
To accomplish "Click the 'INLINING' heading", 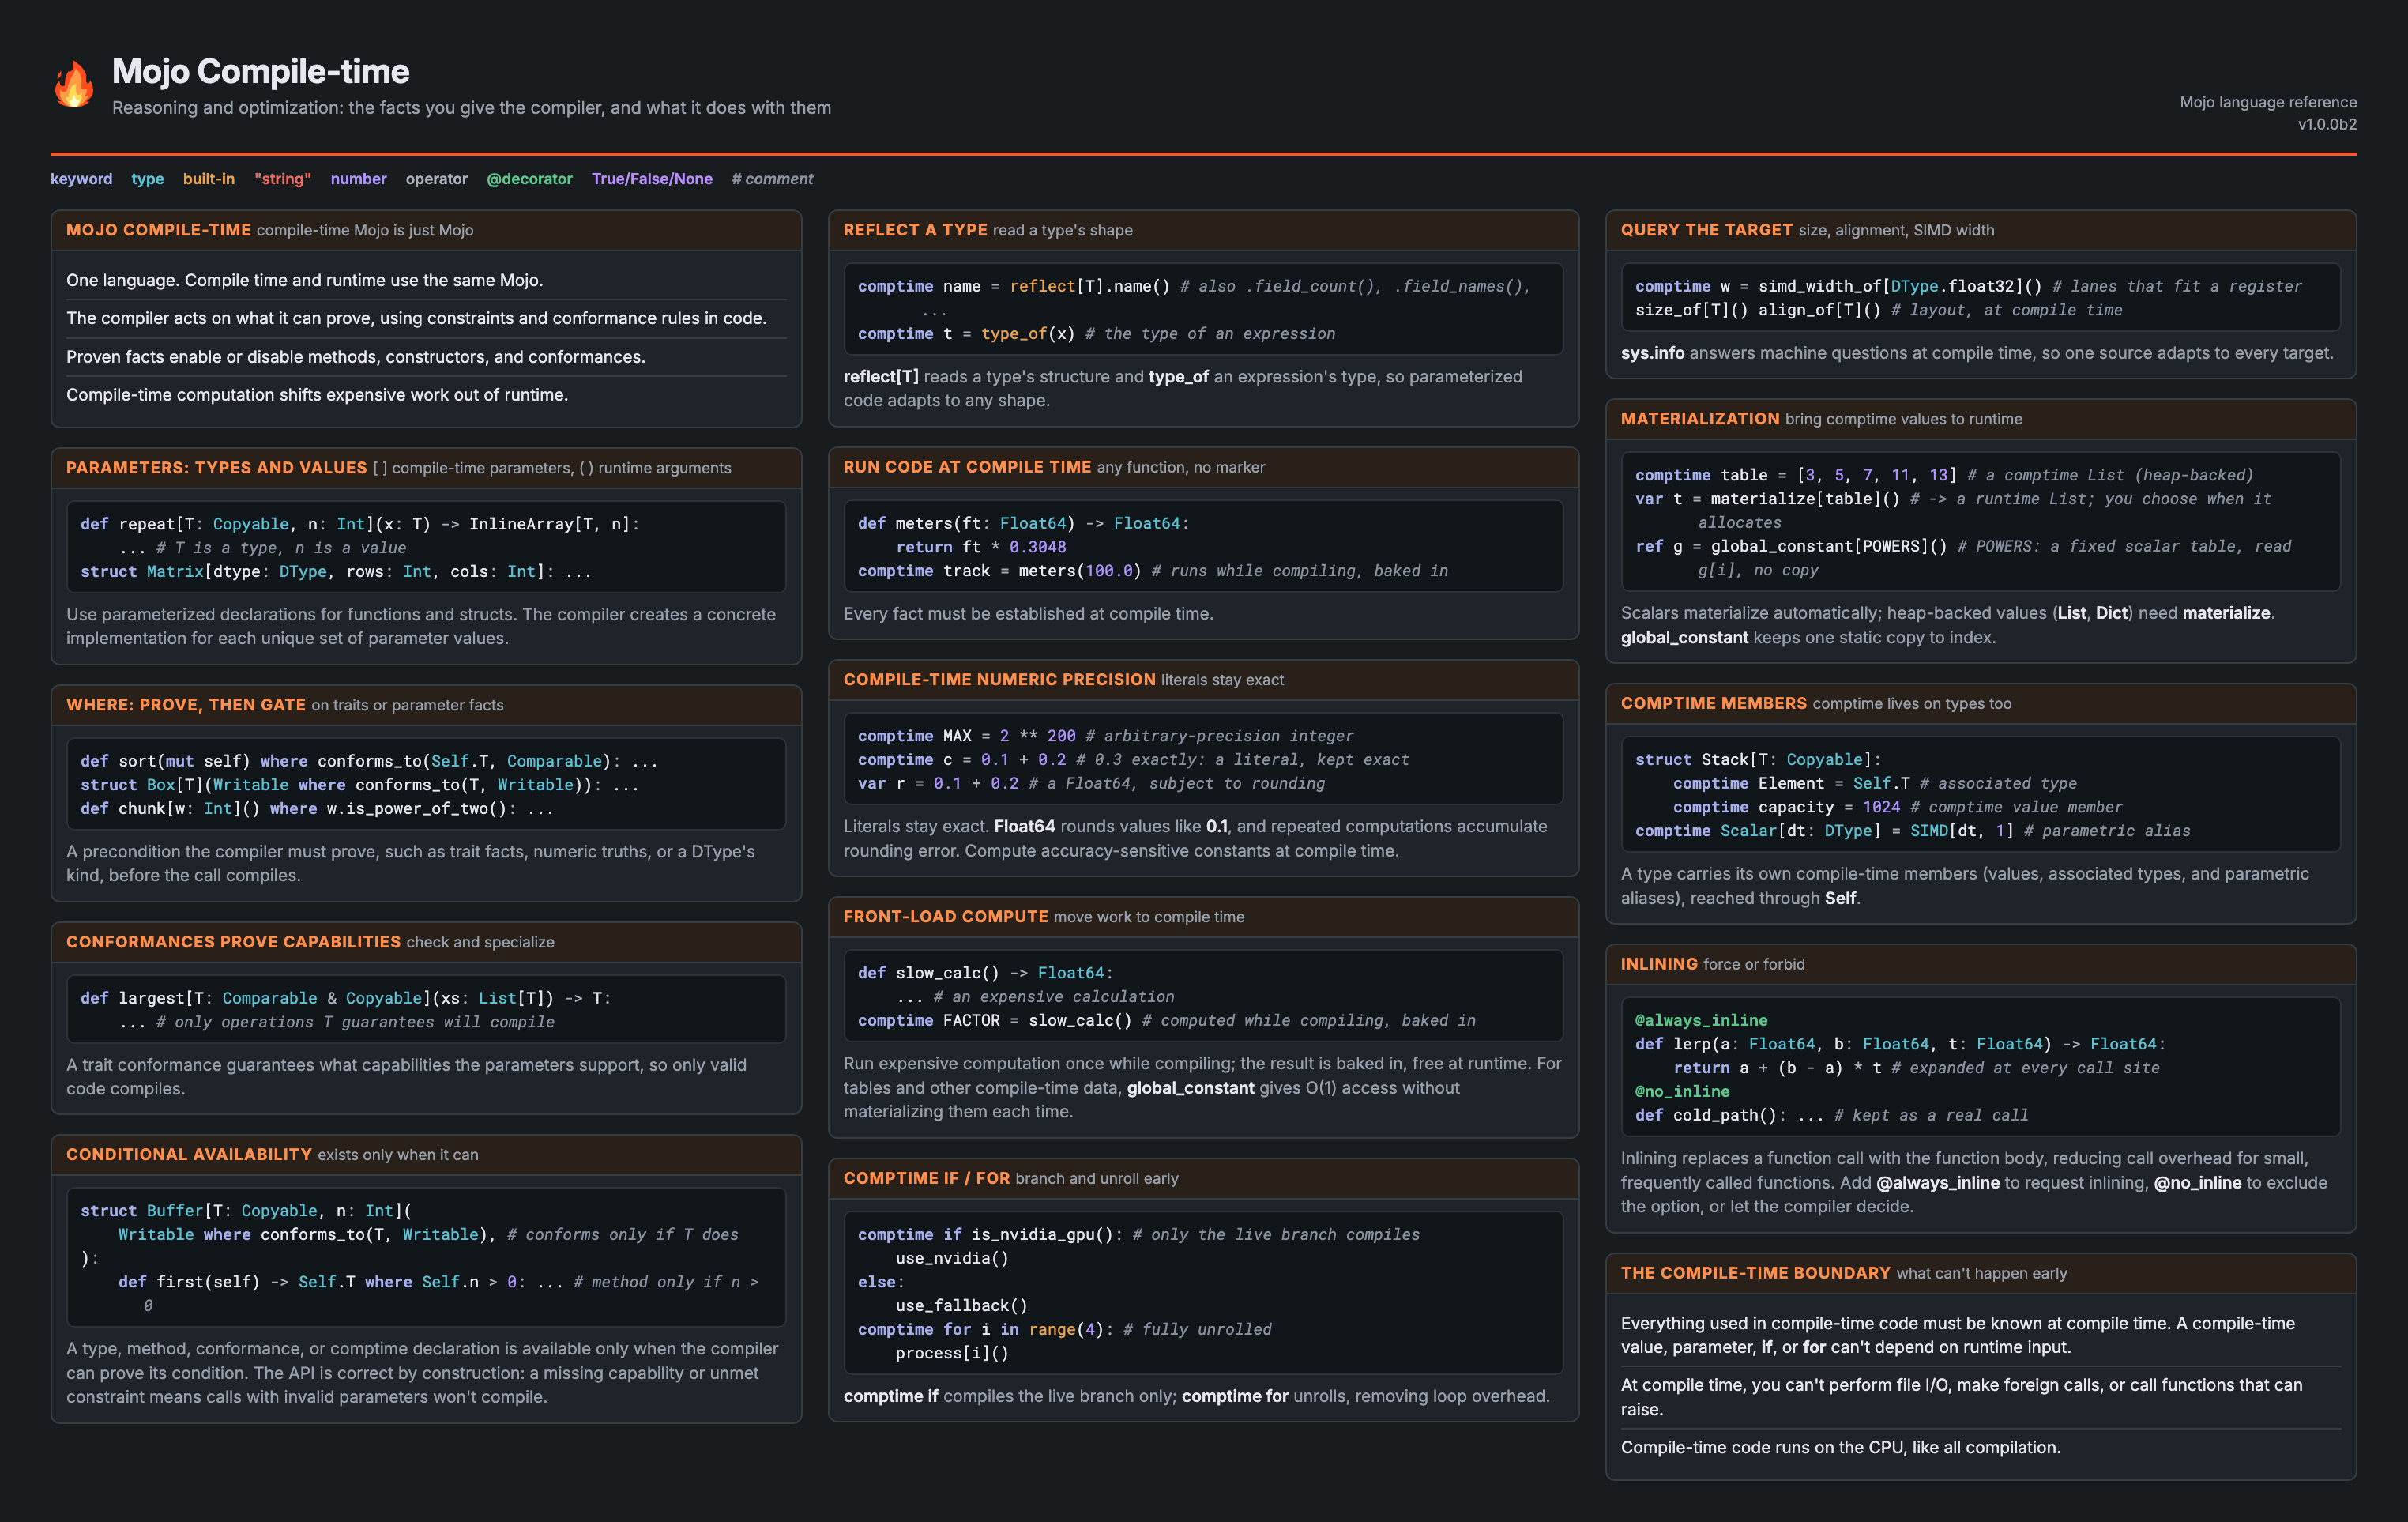I will tap(1659, 964).
